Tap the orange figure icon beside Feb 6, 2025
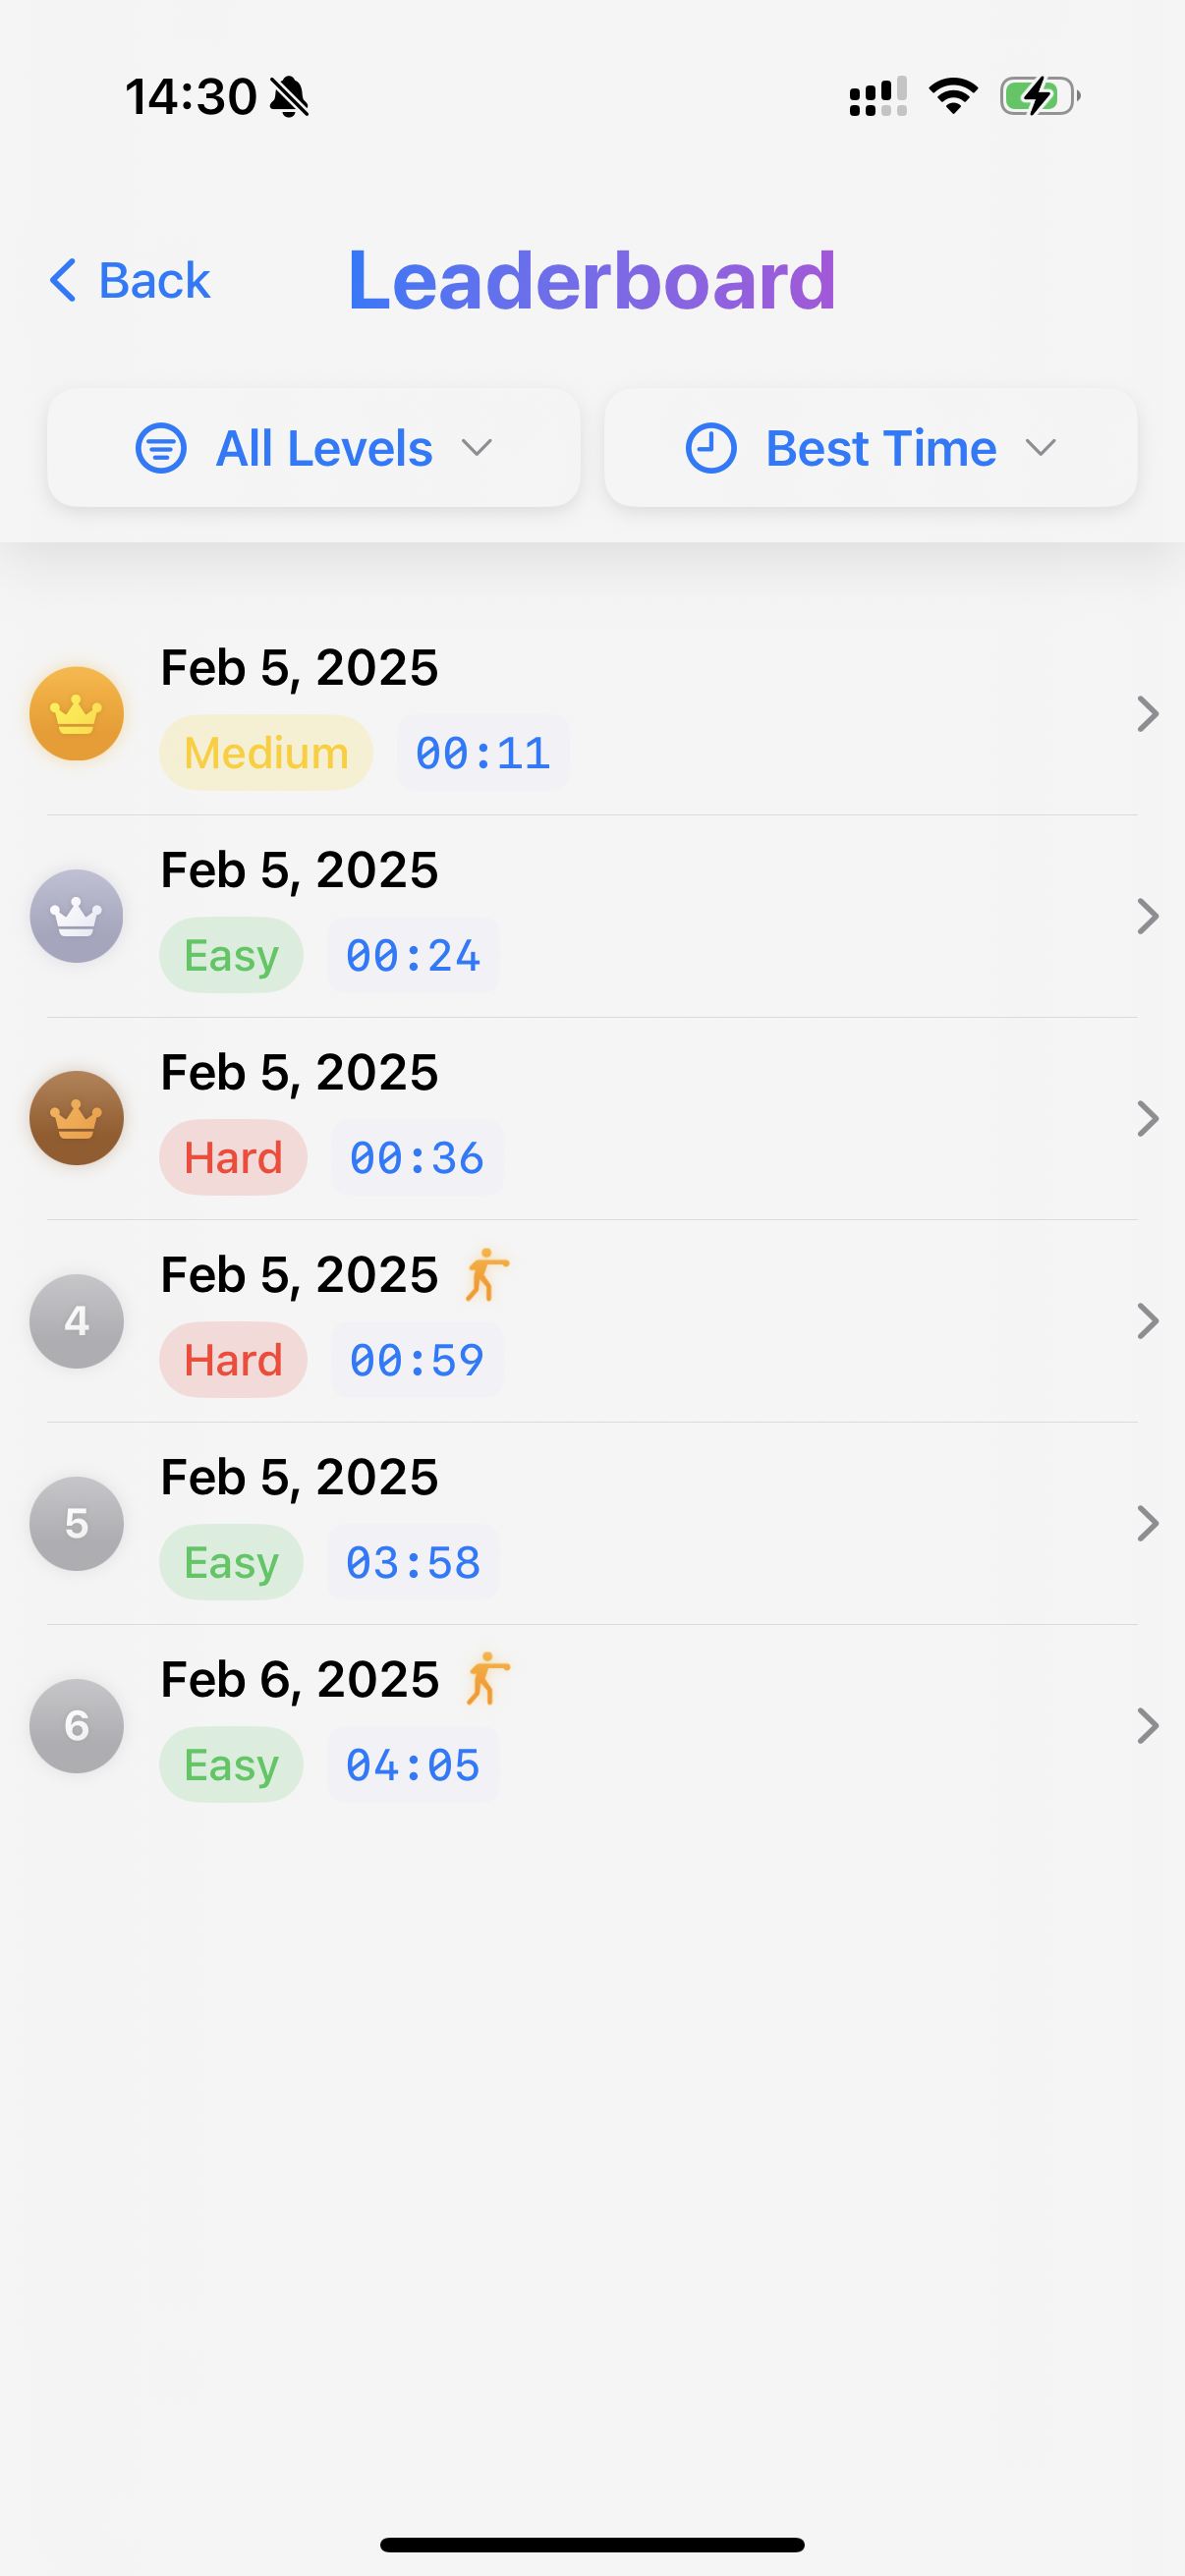Viewport: 1185px width, 2576px height. 487,1679
